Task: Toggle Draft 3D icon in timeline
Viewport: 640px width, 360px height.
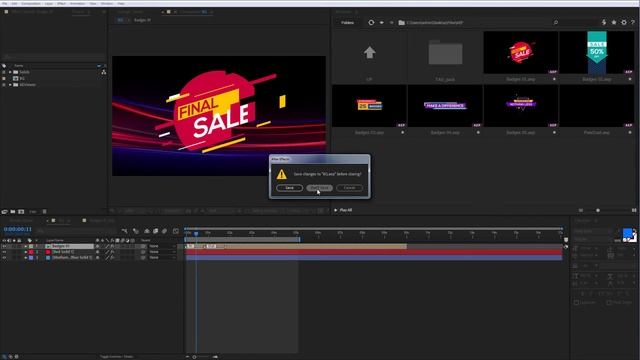Action: point(136,231)
